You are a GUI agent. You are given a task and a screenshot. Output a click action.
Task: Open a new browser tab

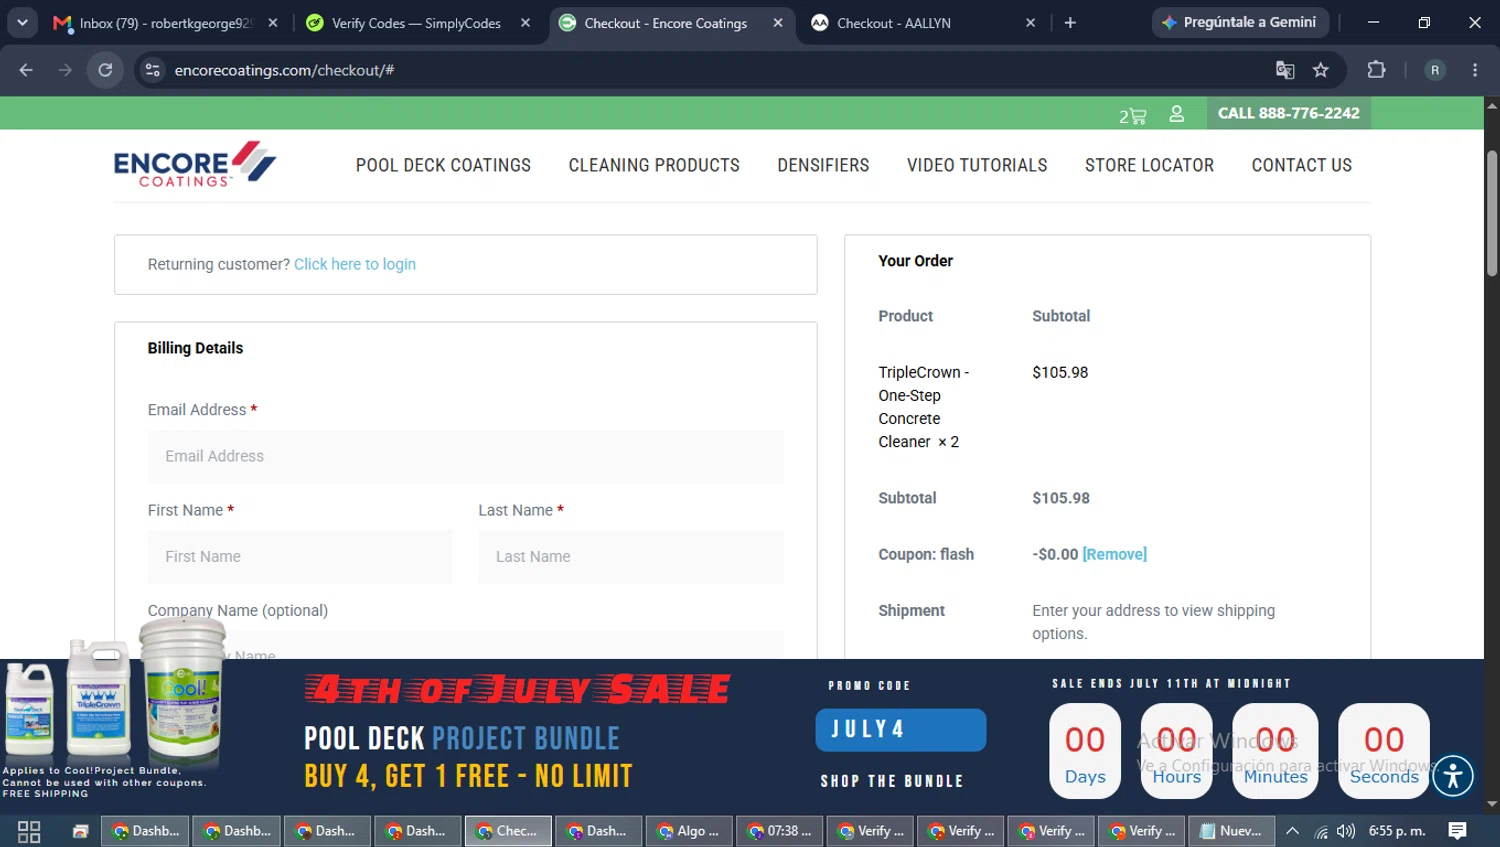click(1070, 23)
